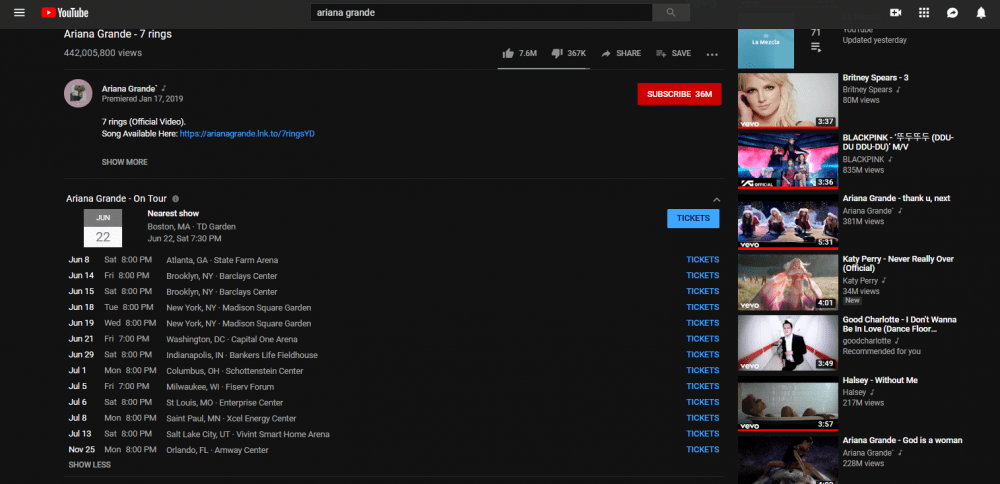The width and height of the screenshot is (1000, 484).
Task: Save the video to a playlist
Action: 673,54
